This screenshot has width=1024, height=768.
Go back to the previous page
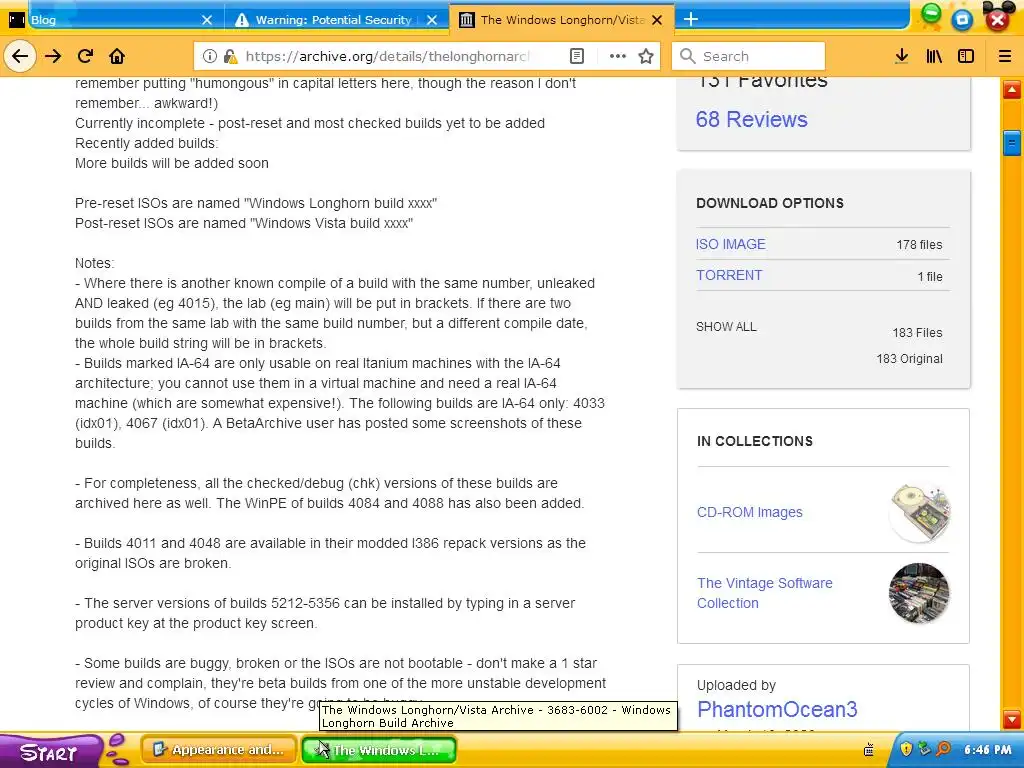coord(20,56)
